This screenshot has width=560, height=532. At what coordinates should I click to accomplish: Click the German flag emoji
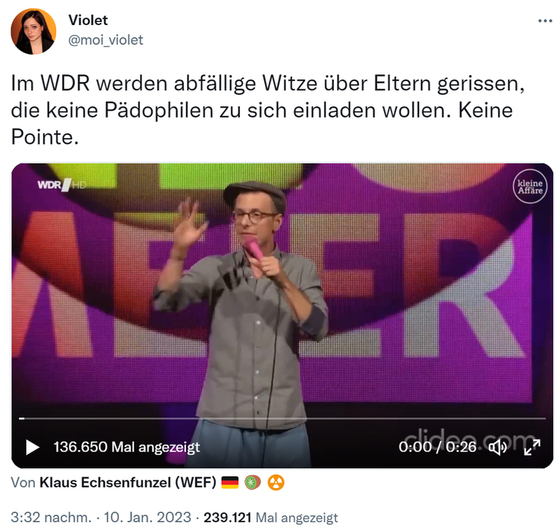[x=230, y=483]
